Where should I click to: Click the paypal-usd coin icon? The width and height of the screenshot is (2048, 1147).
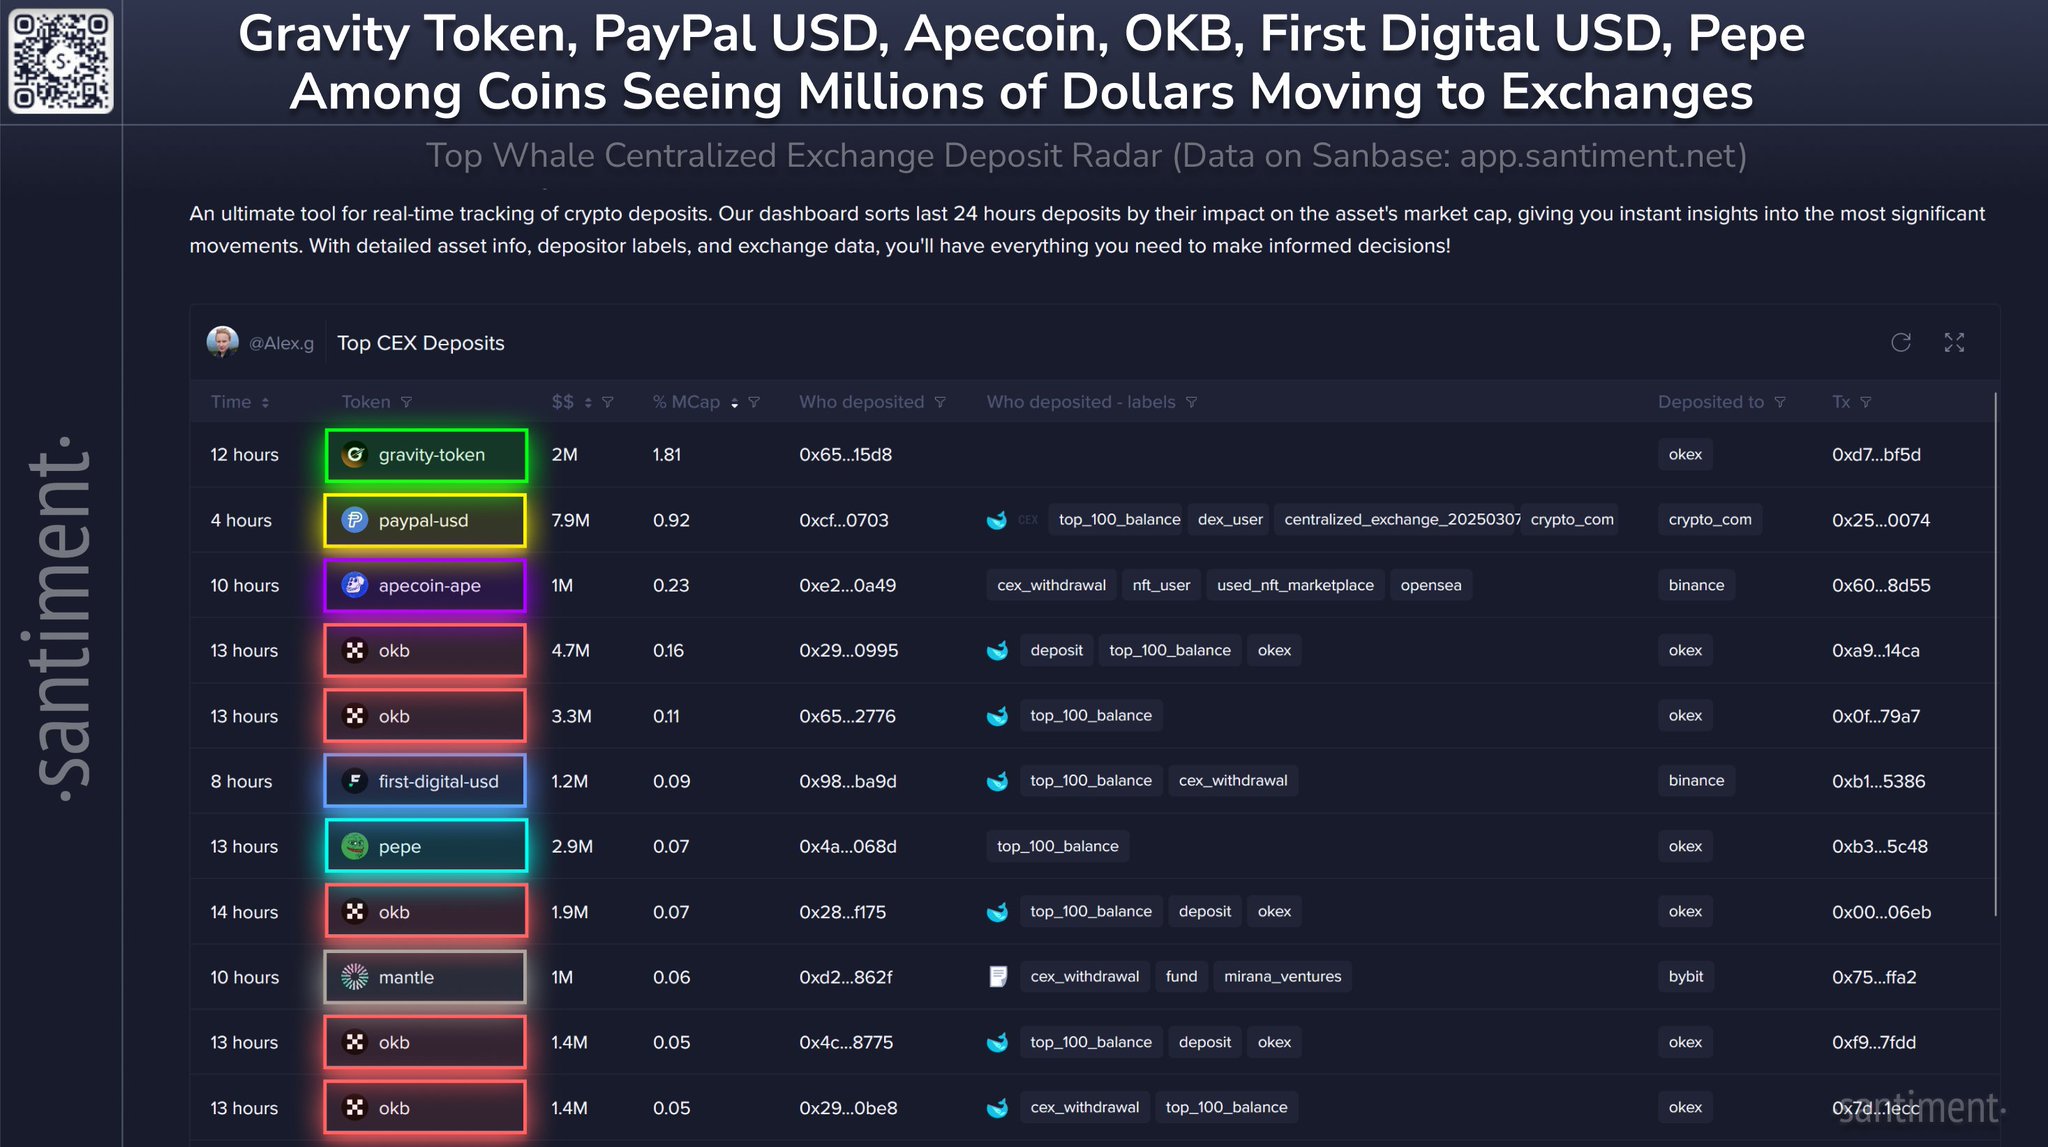354,520
